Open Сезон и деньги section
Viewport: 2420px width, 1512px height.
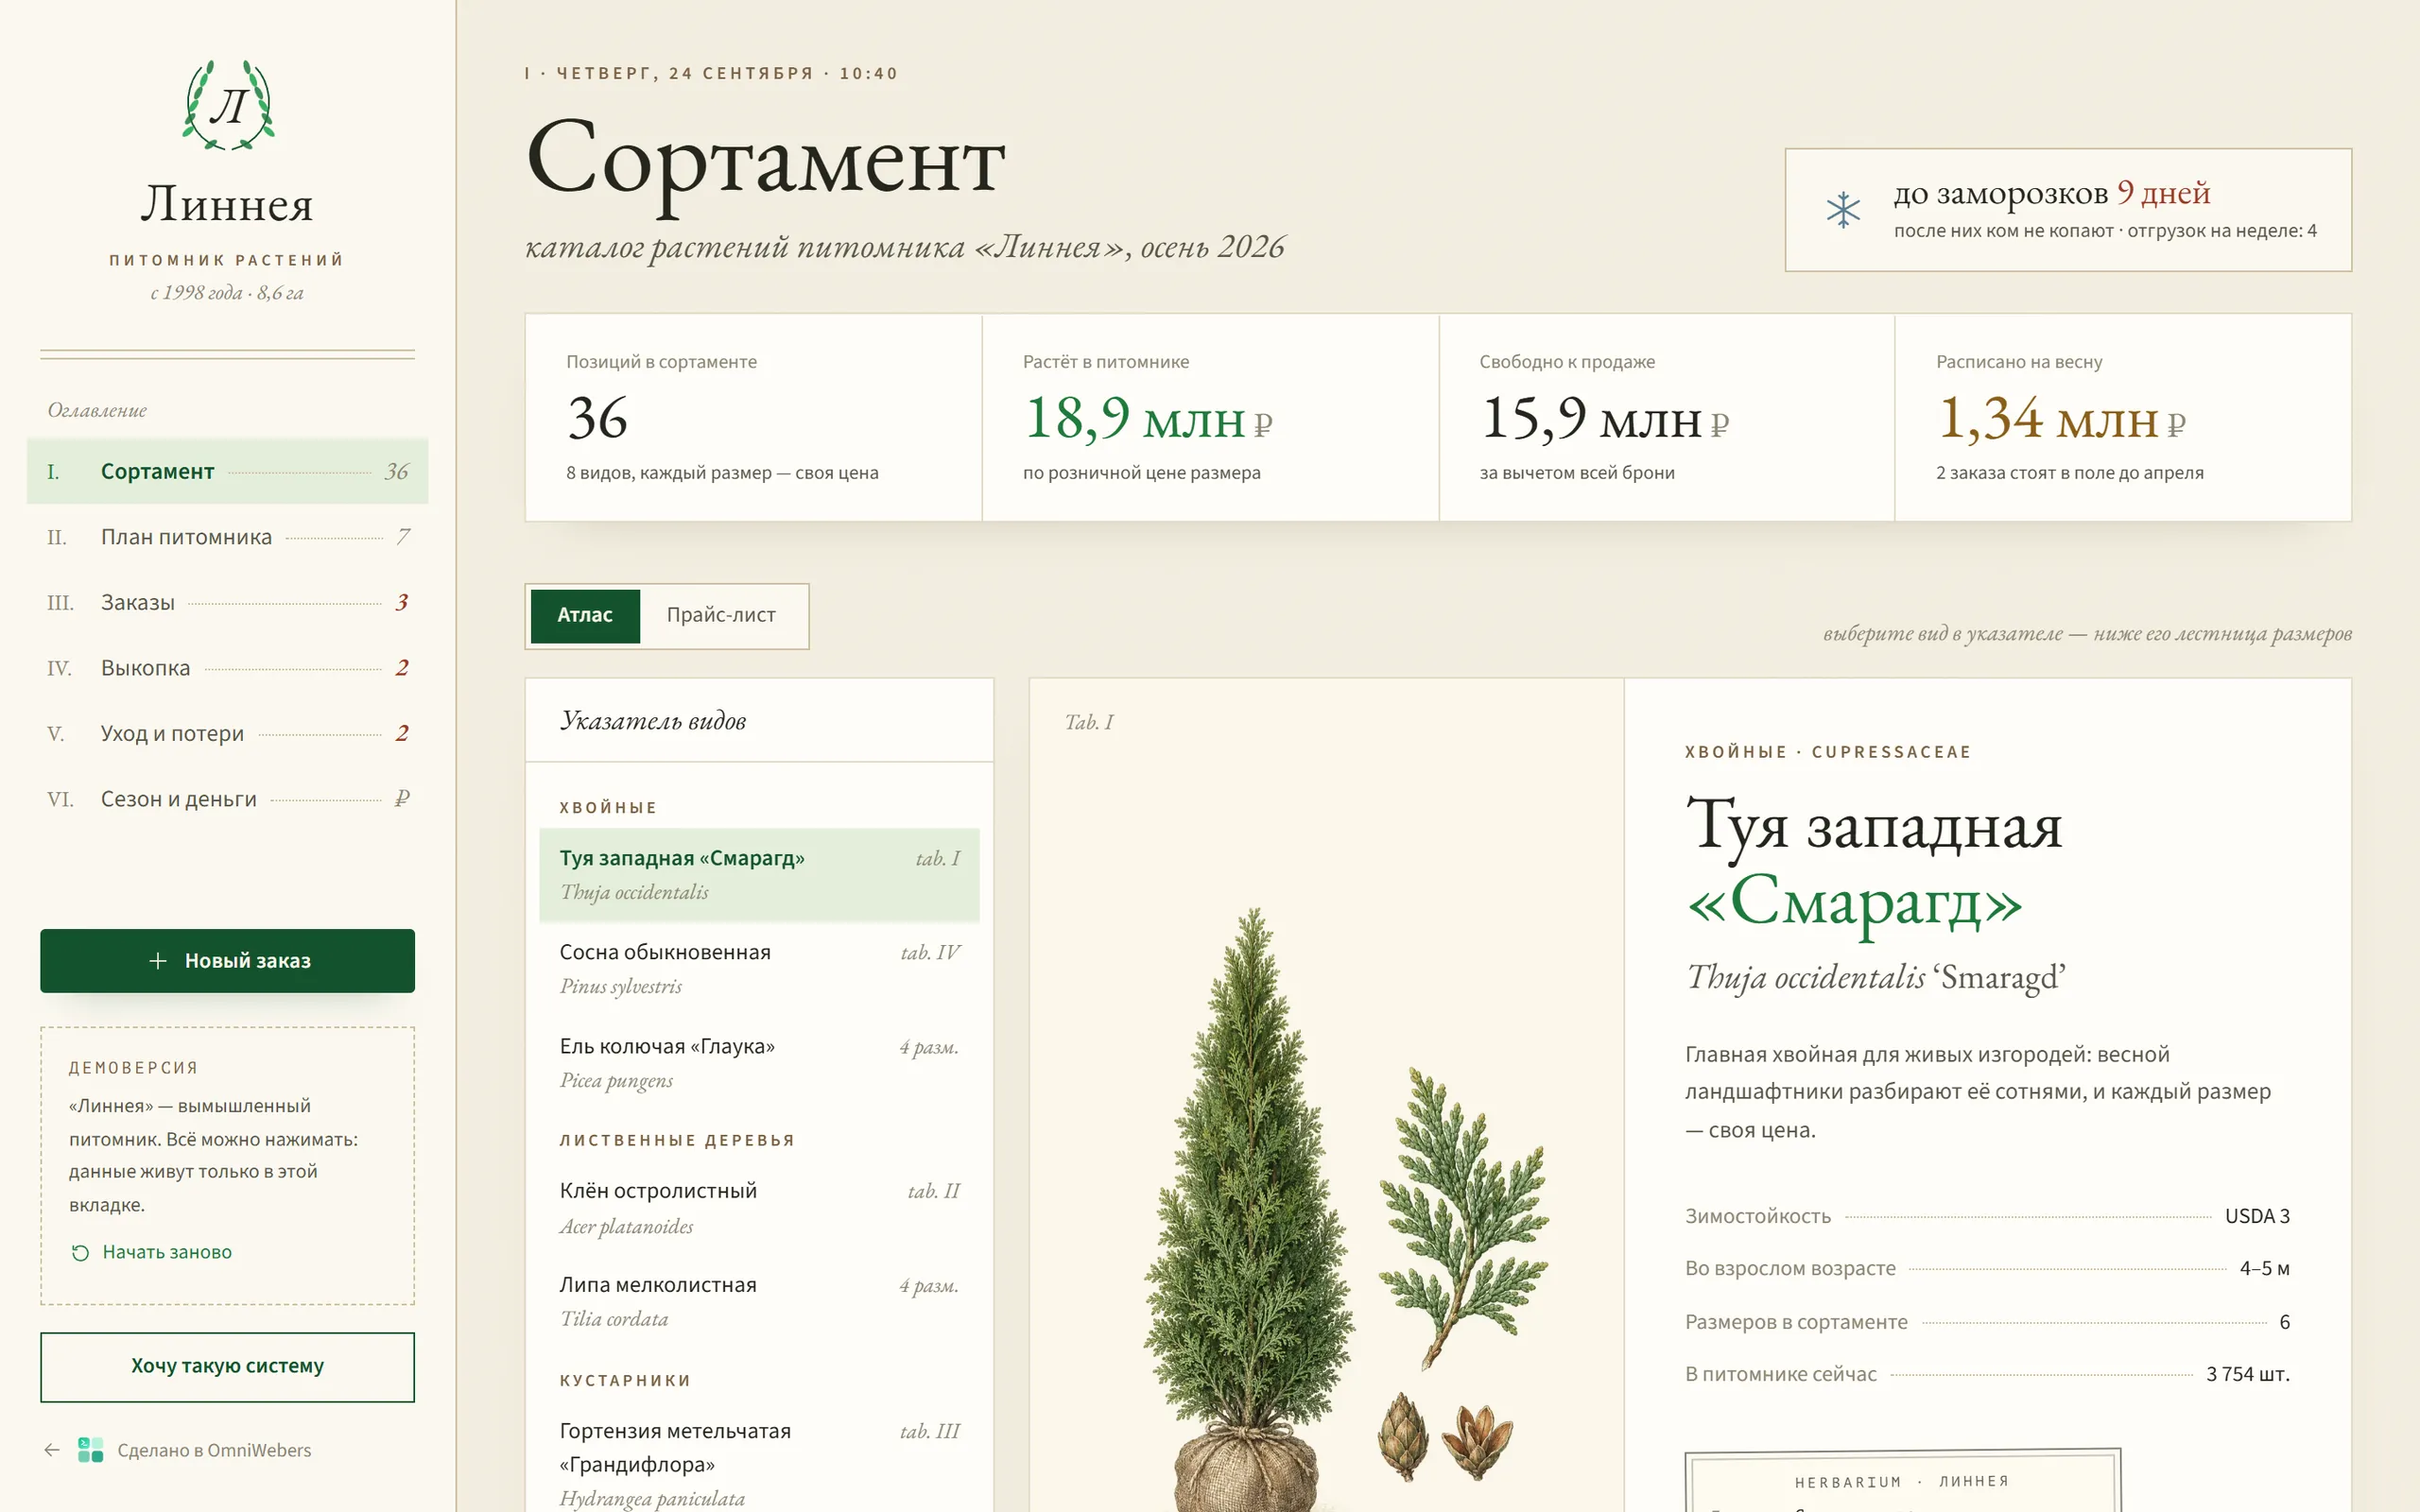228,799
